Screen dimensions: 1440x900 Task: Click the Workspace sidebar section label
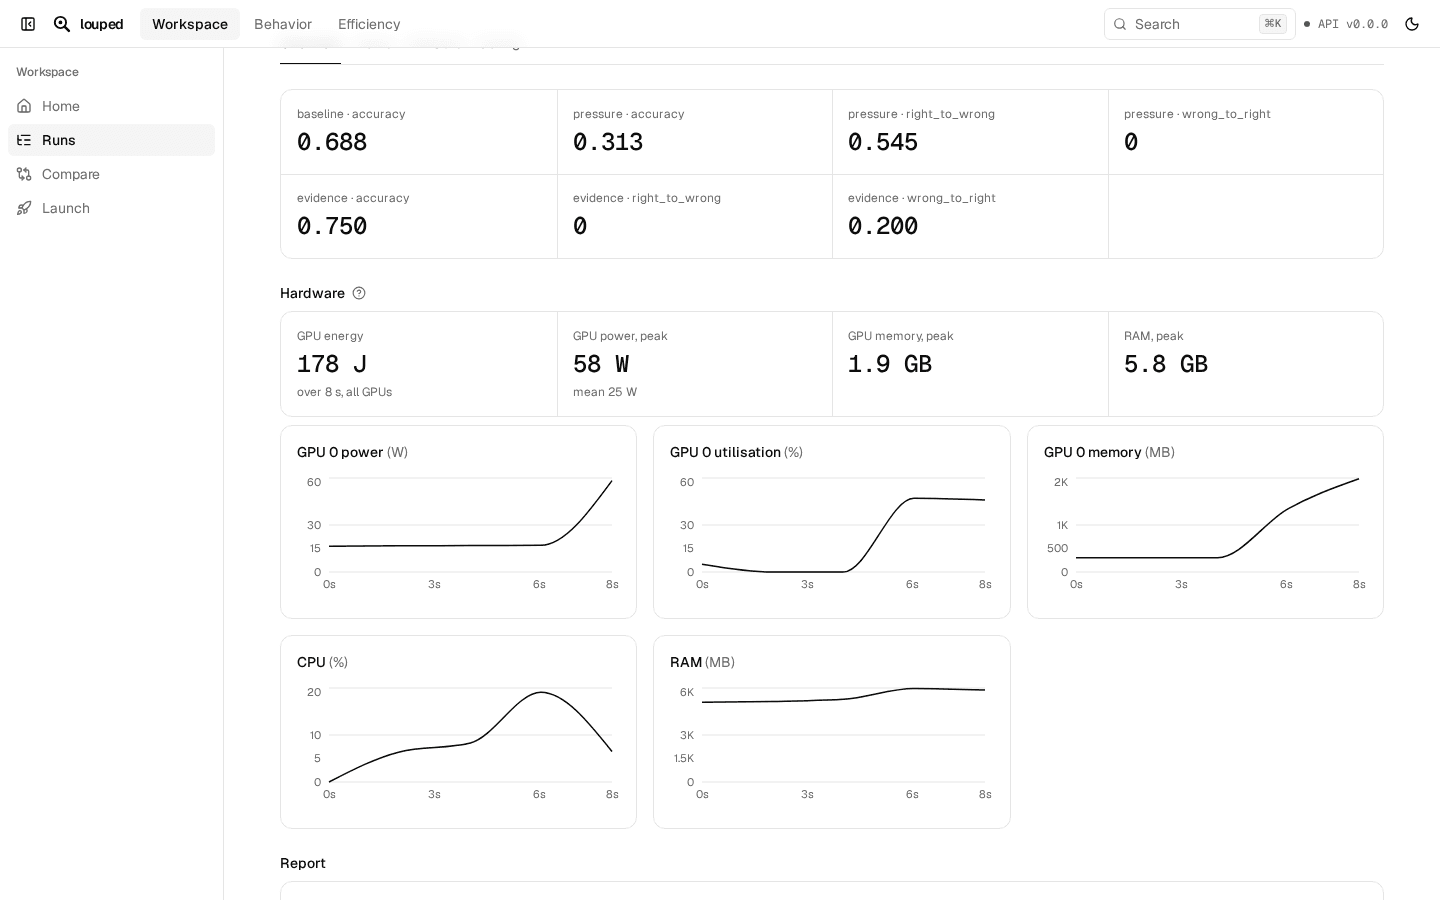(47, 72)
